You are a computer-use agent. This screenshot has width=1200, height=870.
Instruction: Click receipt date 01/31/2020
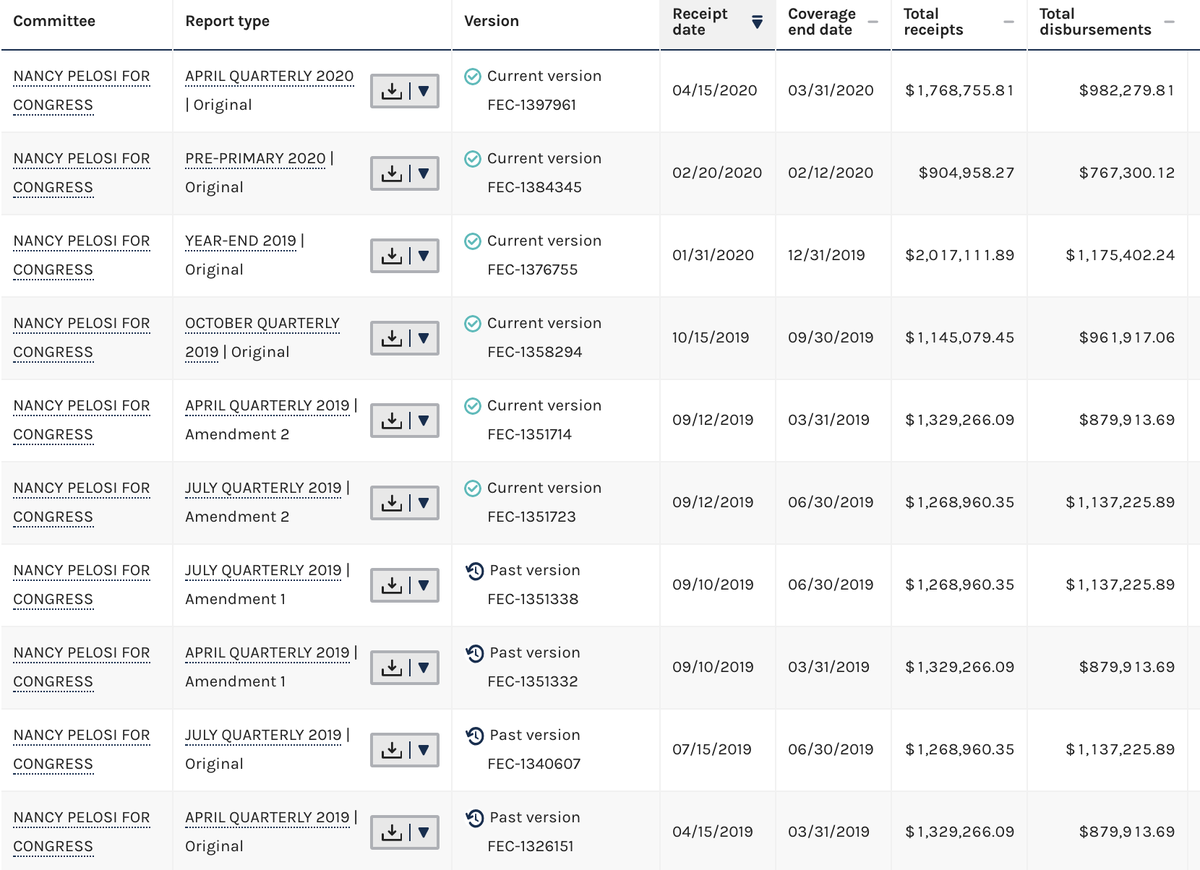(x=713, y=255)
